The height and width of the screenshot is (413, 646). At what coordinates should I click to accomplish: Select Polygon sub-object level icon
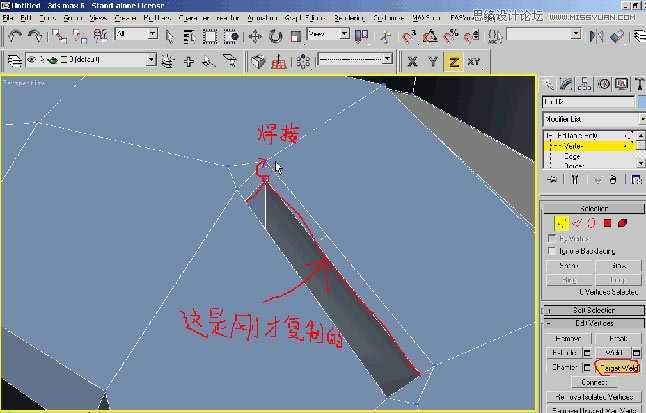pyautogui.click(x=607, y=223)
